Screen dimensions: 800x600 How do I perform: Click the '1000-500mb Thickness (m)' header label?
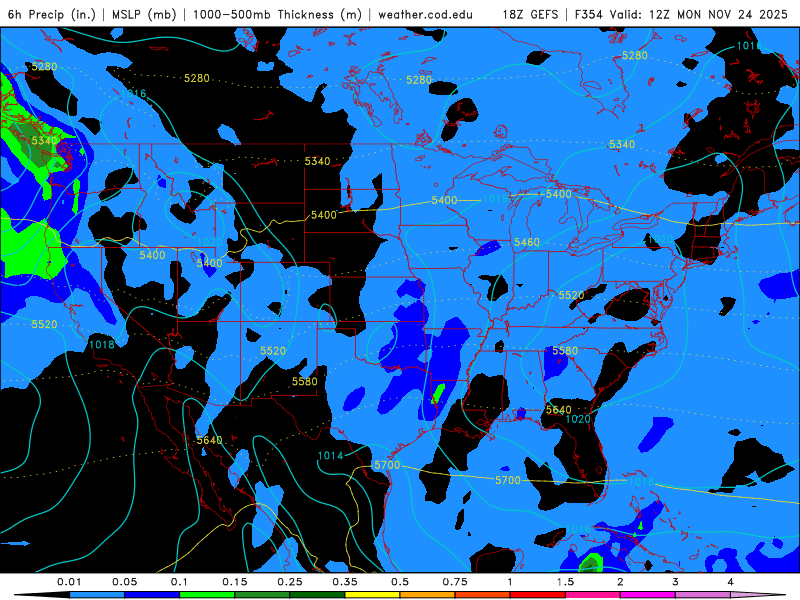[x=278, y=14]
